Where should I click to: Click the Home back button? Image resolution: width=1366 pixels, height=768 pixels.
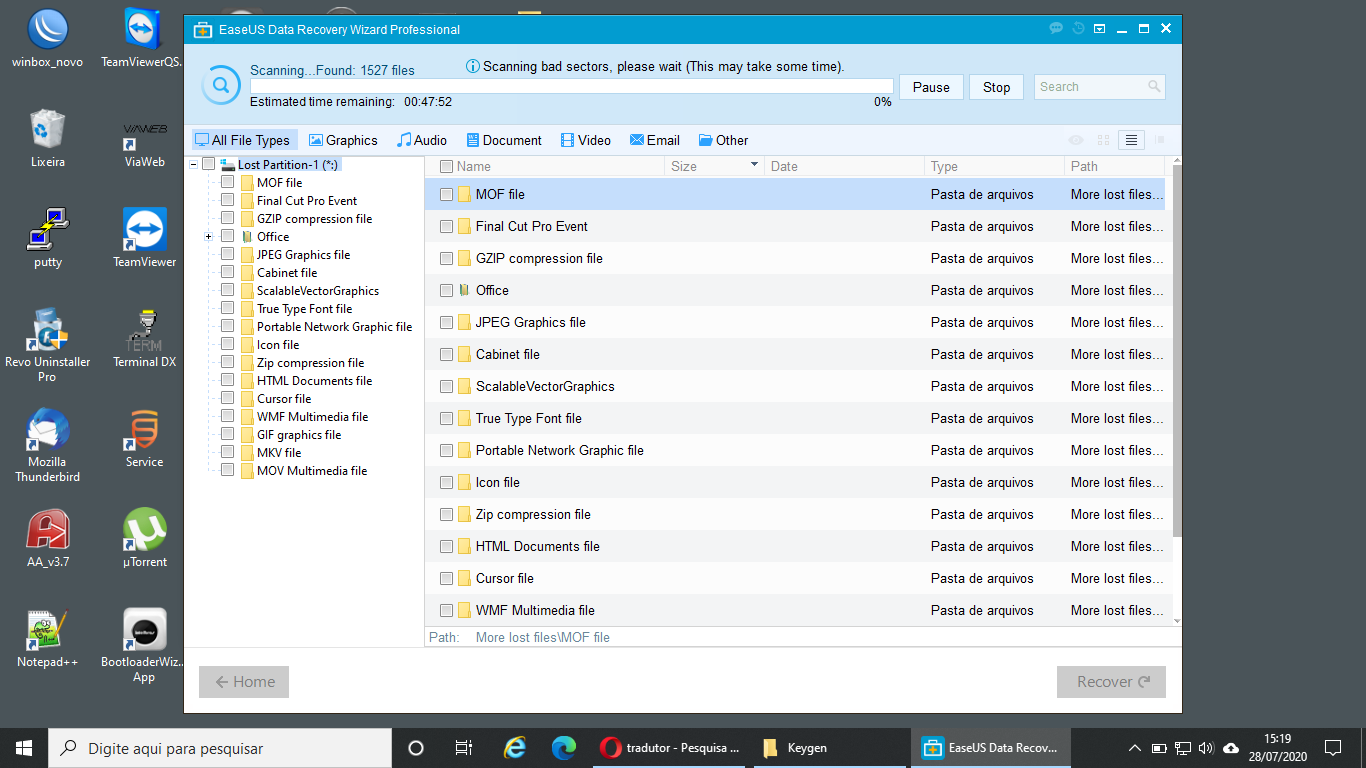pyautogui.click(x=244, y=682)
